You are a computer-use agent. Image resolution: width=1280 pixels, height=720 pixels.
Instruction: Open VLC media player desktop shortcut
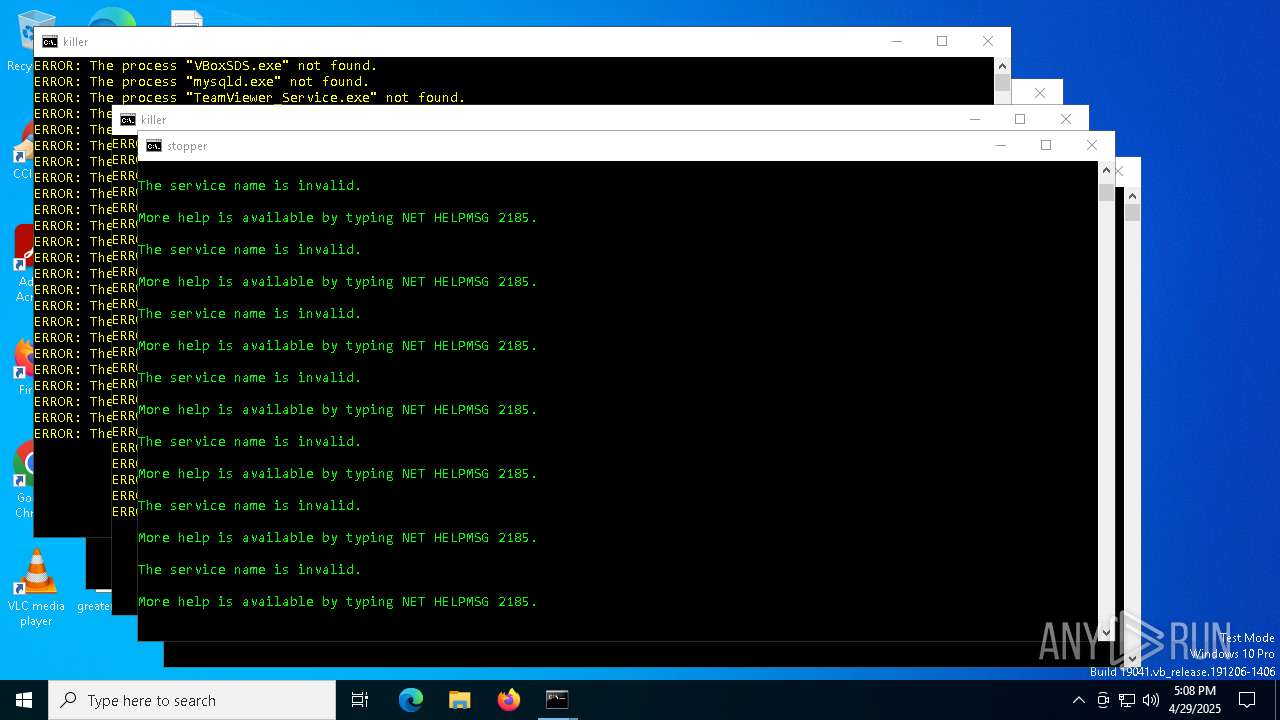[36, 588]
